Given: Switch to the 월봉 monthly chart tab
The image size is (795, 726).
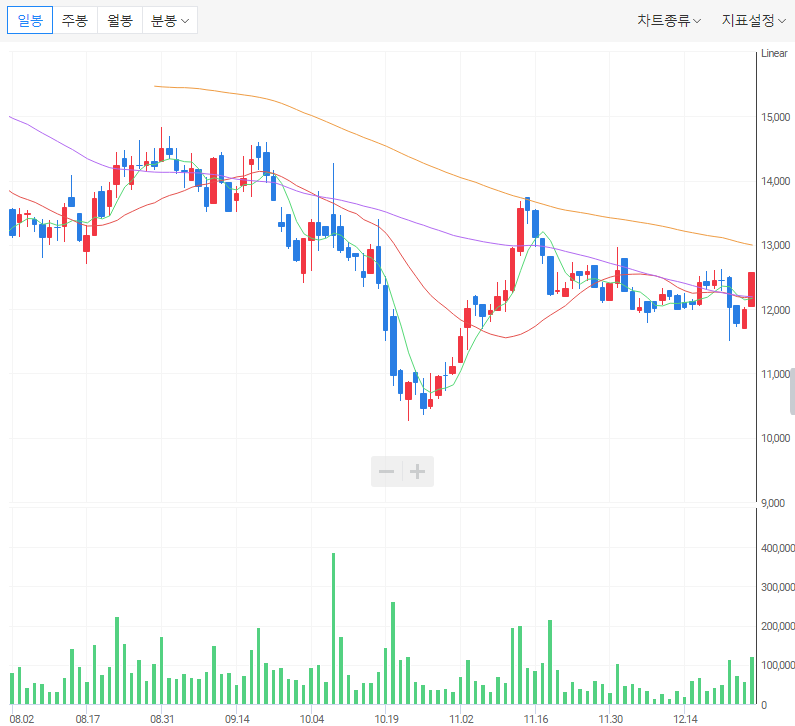Looking at the screenshot, I should 120,20.
